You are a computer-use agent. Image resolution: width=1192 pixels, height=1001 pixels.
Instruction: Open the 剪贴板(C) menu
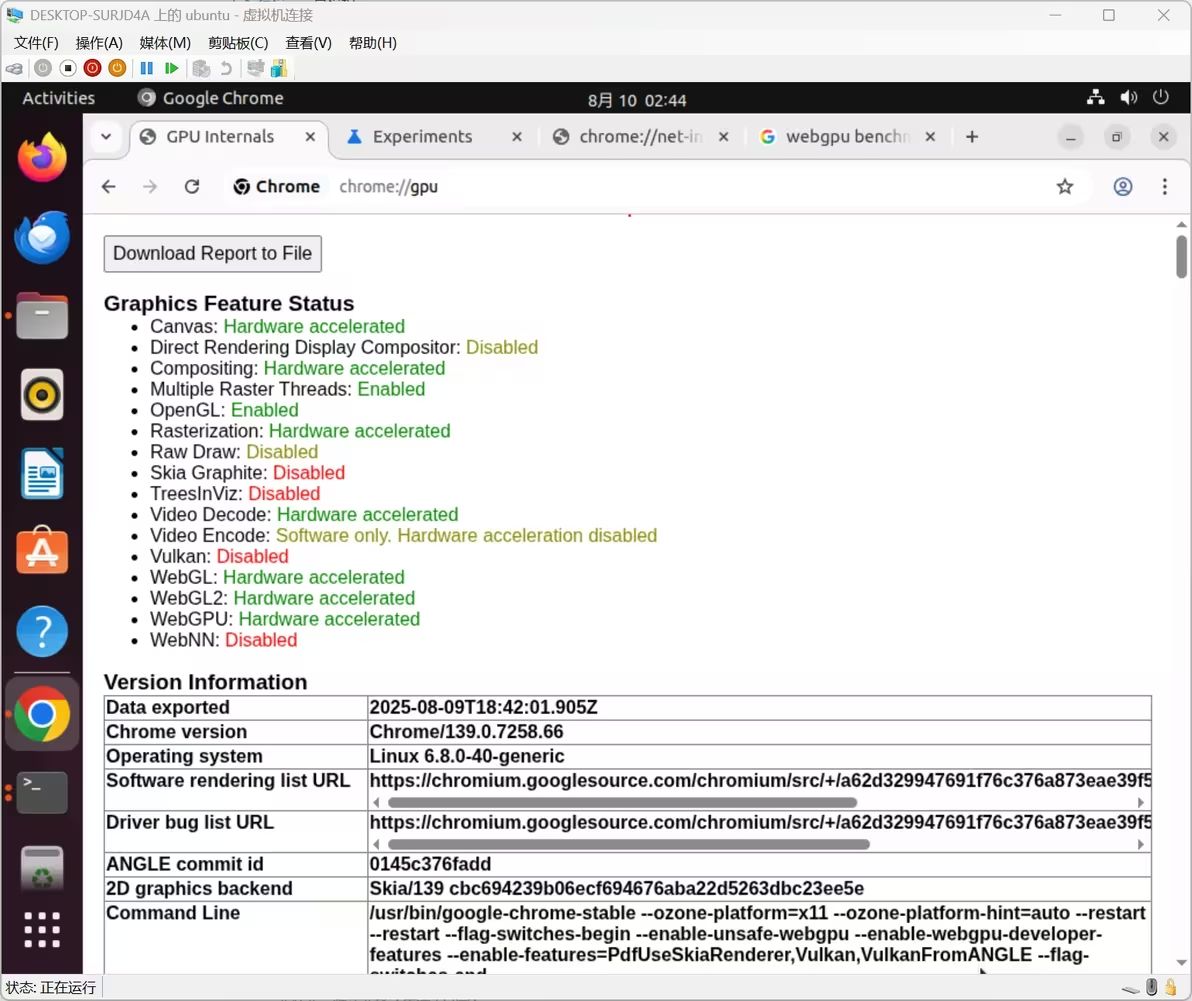[238, 43]
